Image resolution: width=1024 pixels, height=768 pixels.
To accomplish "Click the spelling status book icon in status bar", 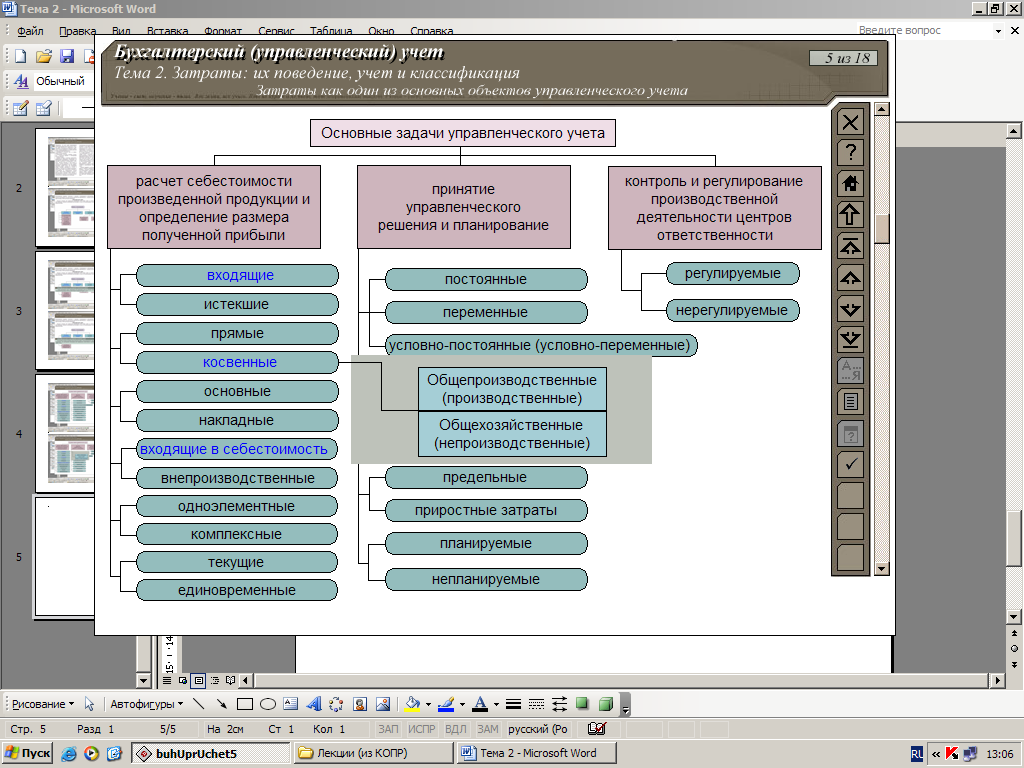I will [x=597, y=729].
